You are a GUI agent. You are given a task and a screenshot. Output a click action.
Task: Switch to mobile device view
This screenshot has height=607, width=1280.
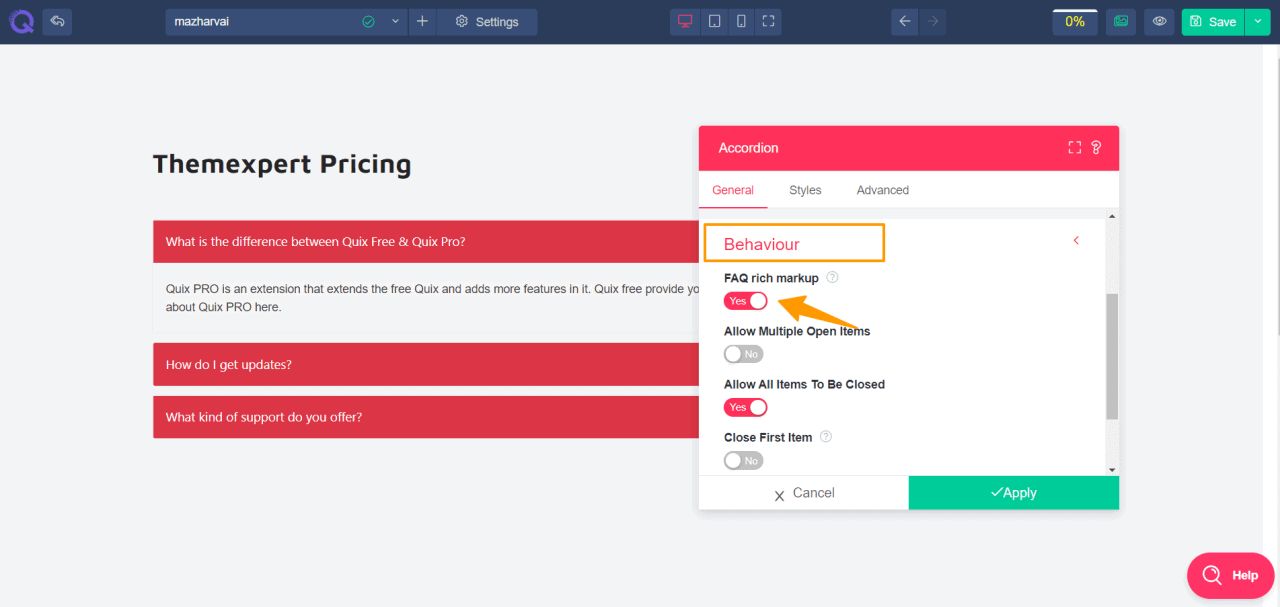point(741,21)
